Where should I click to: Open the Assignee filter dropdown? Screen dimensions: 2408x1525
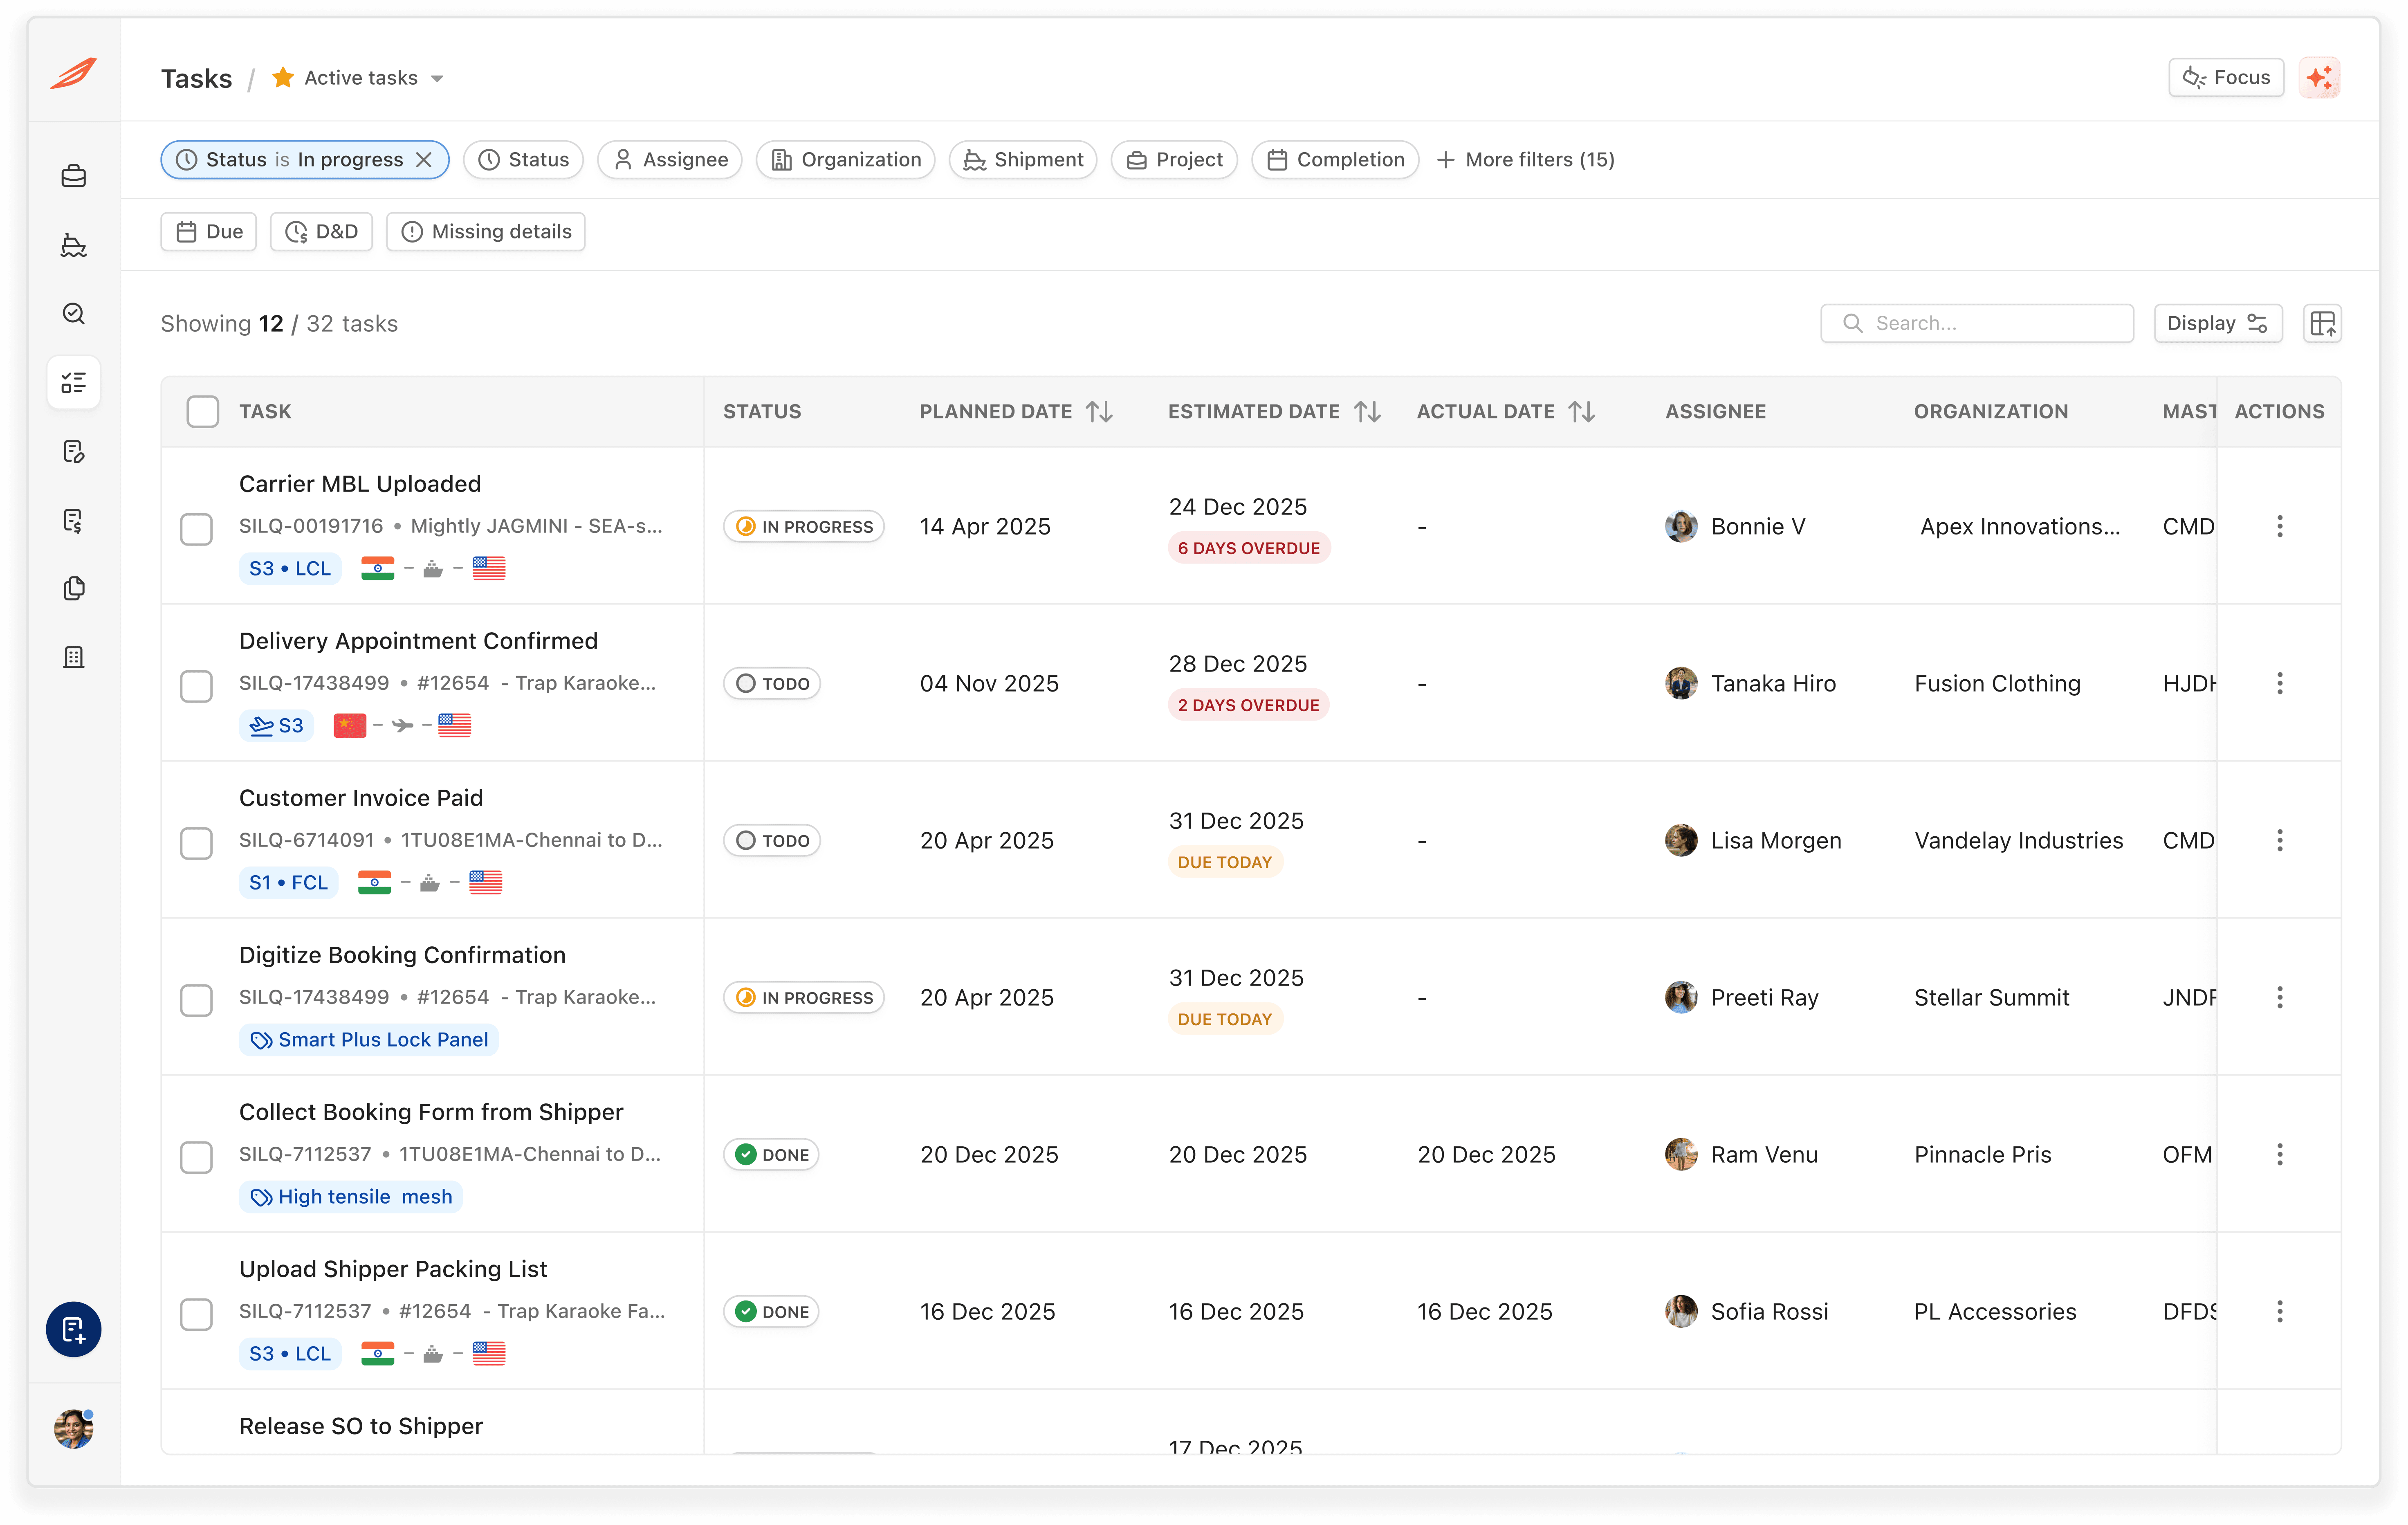(x=670, y=160)
